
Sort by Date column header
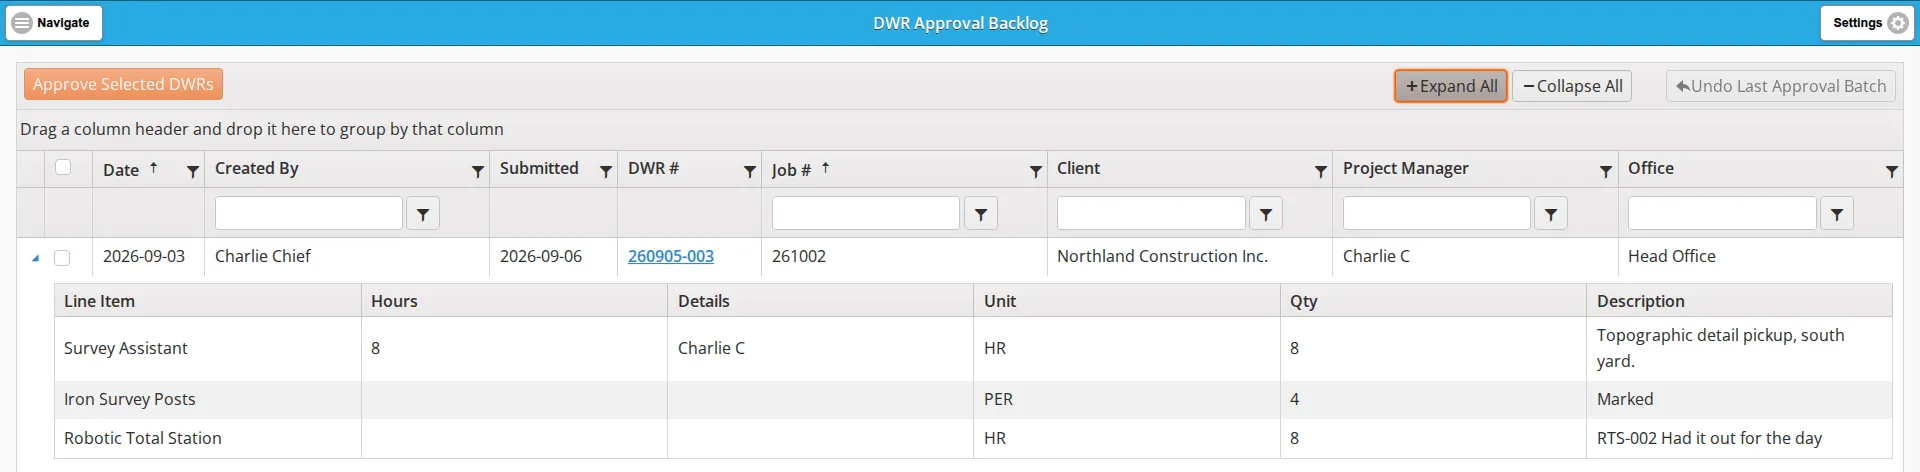(x=121, y=169)
